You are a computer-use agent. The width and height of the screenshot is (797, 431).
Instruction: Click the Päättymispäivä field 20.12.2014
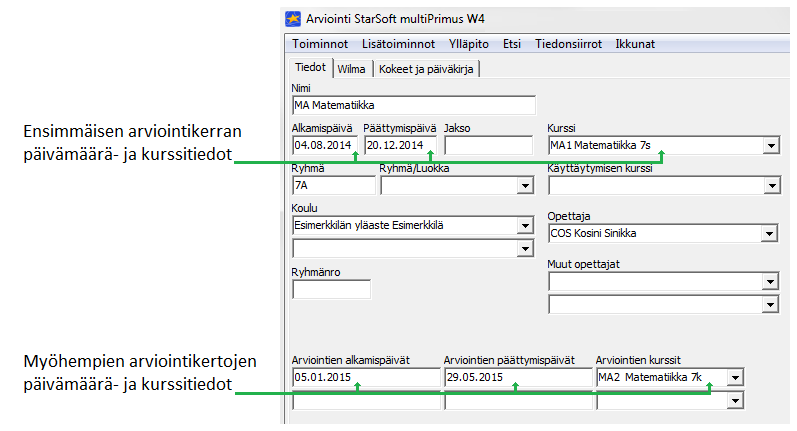[400, 145]
